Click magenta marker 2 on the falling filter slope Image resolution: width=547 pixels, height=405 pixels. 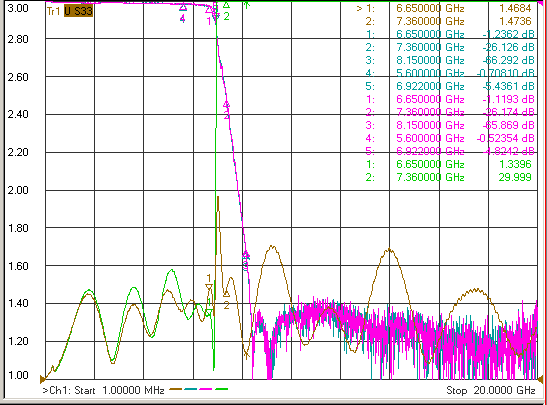point(227,104)
